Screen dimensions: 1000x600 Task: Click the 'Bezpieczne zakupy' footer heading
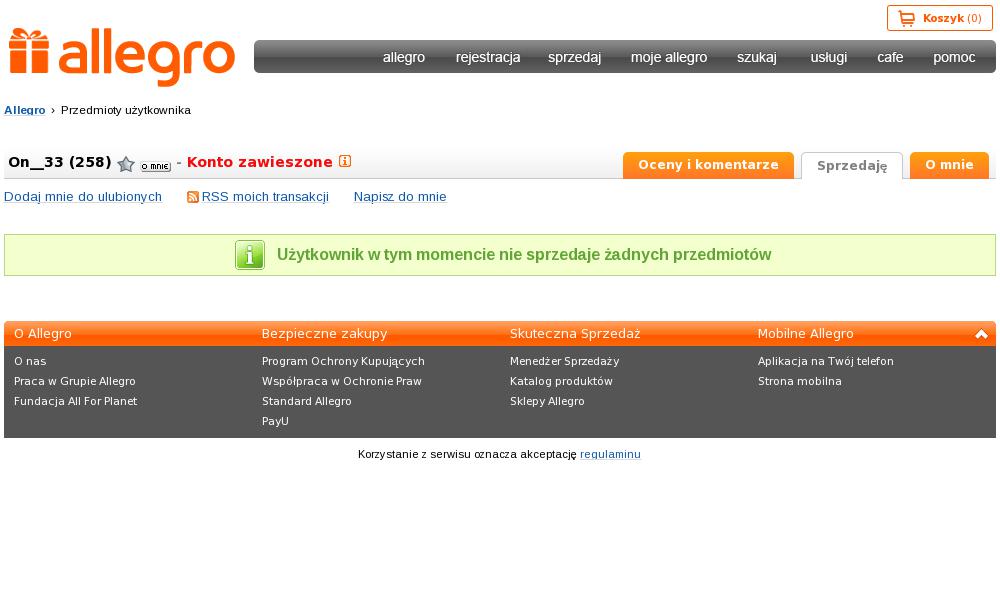point(325,333)
